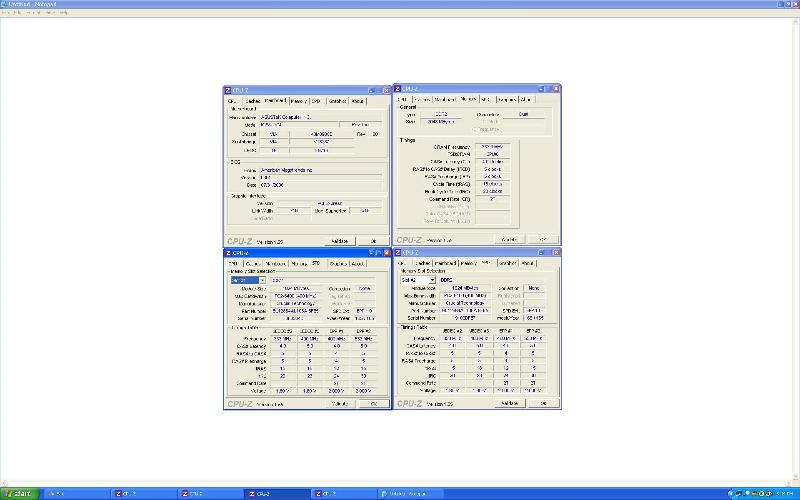Select the Part Number field in Slot #1 window

pyautogui.click(x=295, y=311)
